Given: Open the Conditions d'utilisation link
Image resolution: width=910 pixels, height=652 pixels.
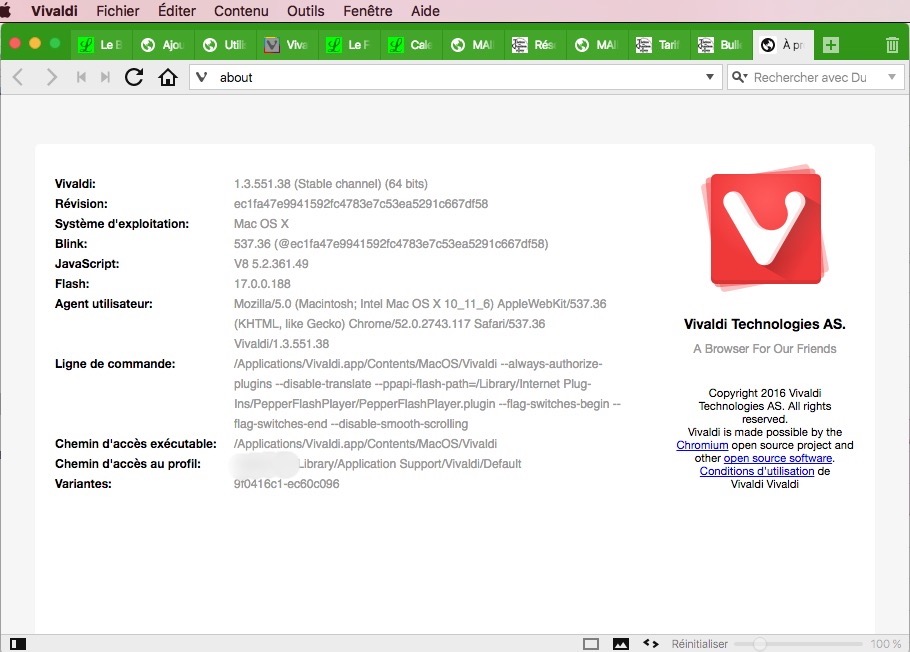Looking at the screenshot, I should (x=757, y=471).
